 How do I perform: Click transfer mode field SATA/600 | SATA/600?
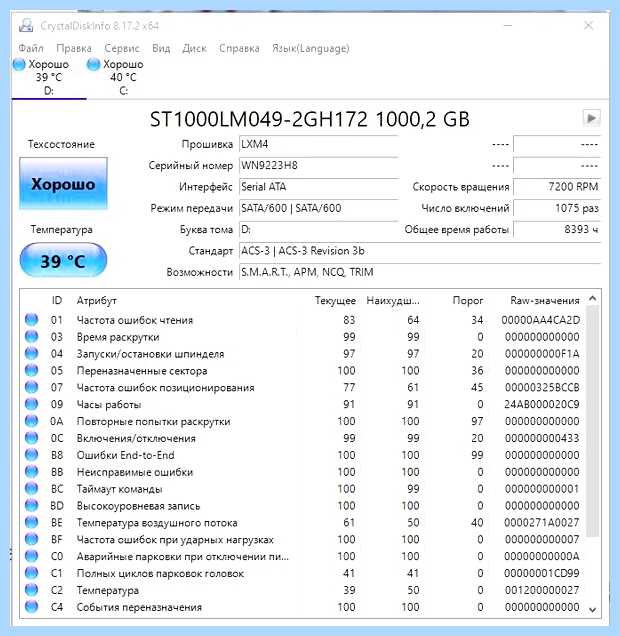pyautogui.click(x=318, y=208)
